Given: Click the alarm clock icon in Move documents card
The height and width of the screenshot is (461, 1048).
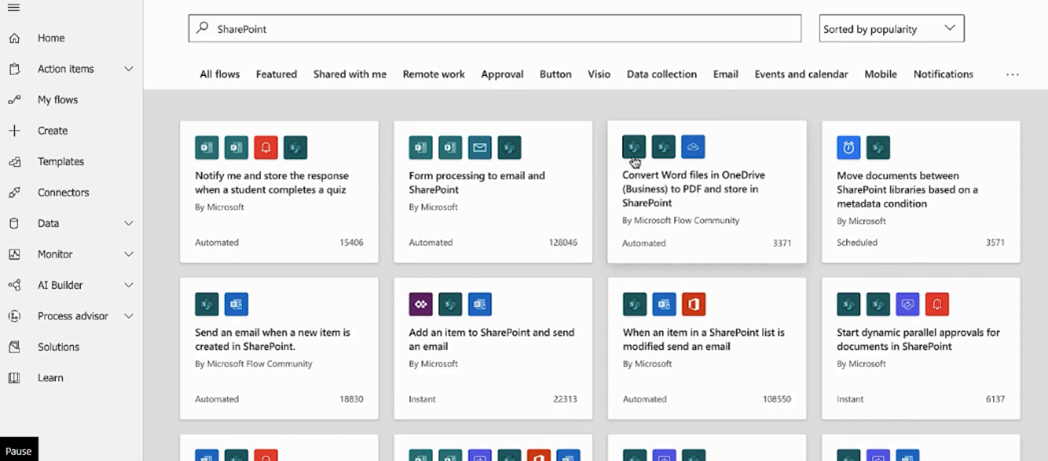Looking at the screenshot, I should tap(848, 147).
